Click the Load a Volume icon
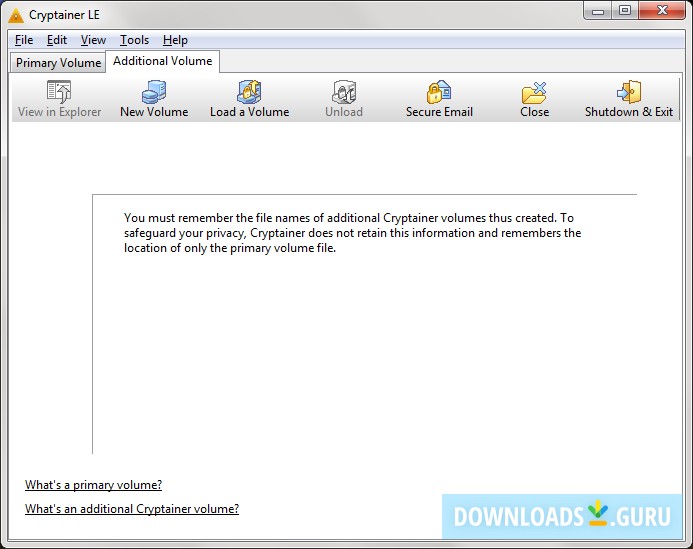 click(x=249, y=92)
